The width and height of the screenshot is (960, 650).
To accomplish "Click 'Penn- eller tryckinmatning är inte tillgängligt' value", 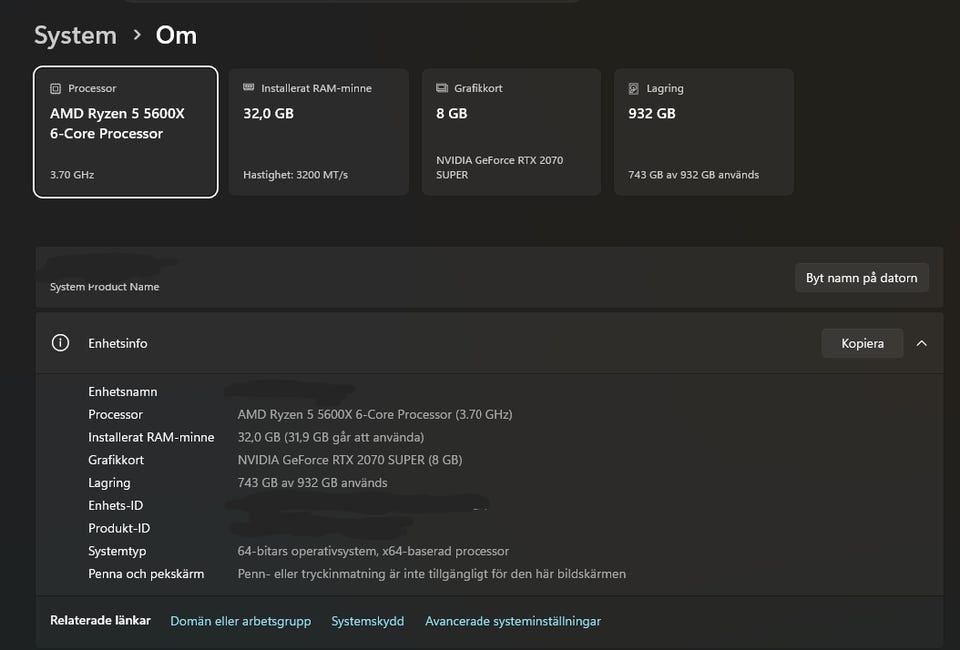I will point(432,574).
